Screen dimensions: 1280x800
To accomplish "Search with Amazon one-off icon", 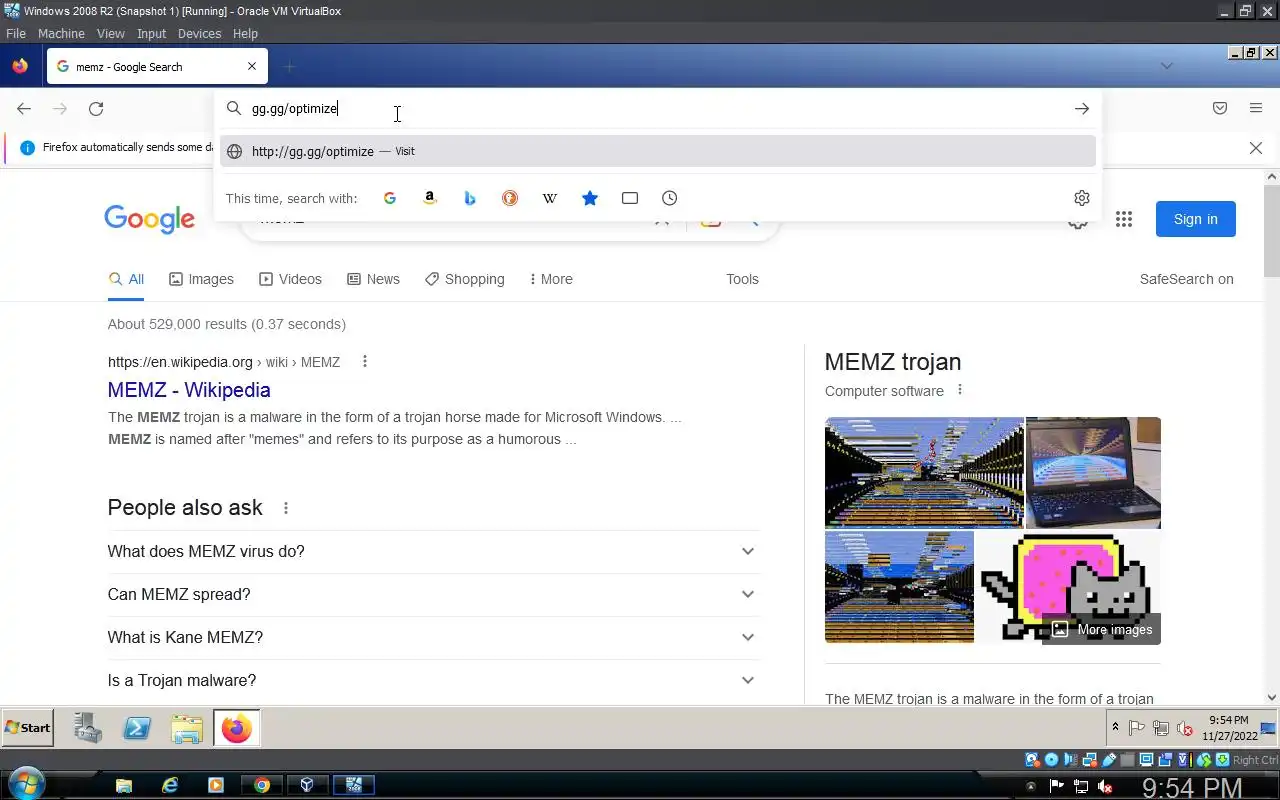I will (430, 198).
